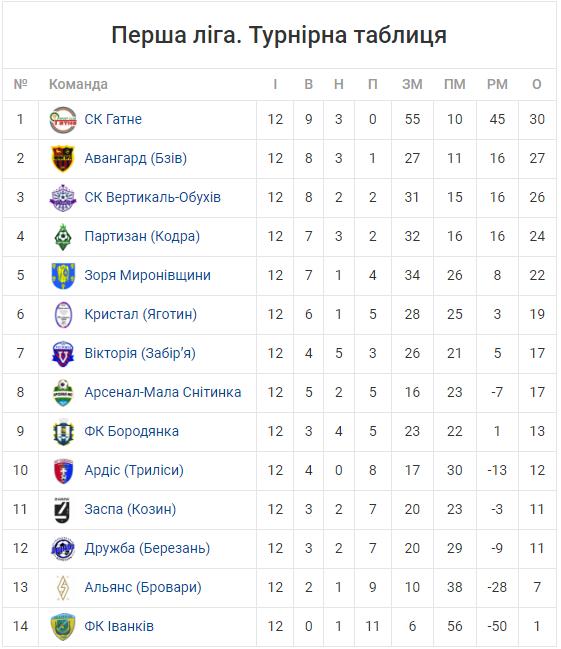Open the Заспа (Козин) team link
Screen dimensions: 561x649
[130, 509]
